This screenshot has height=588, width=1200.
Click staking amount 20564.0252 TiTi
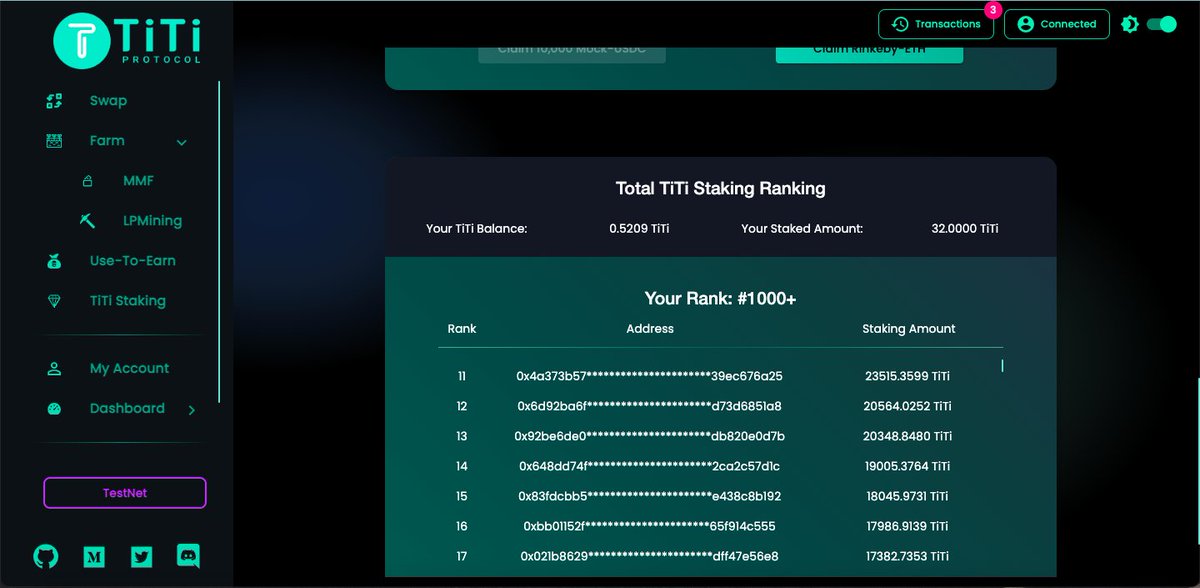click(908, 406)
